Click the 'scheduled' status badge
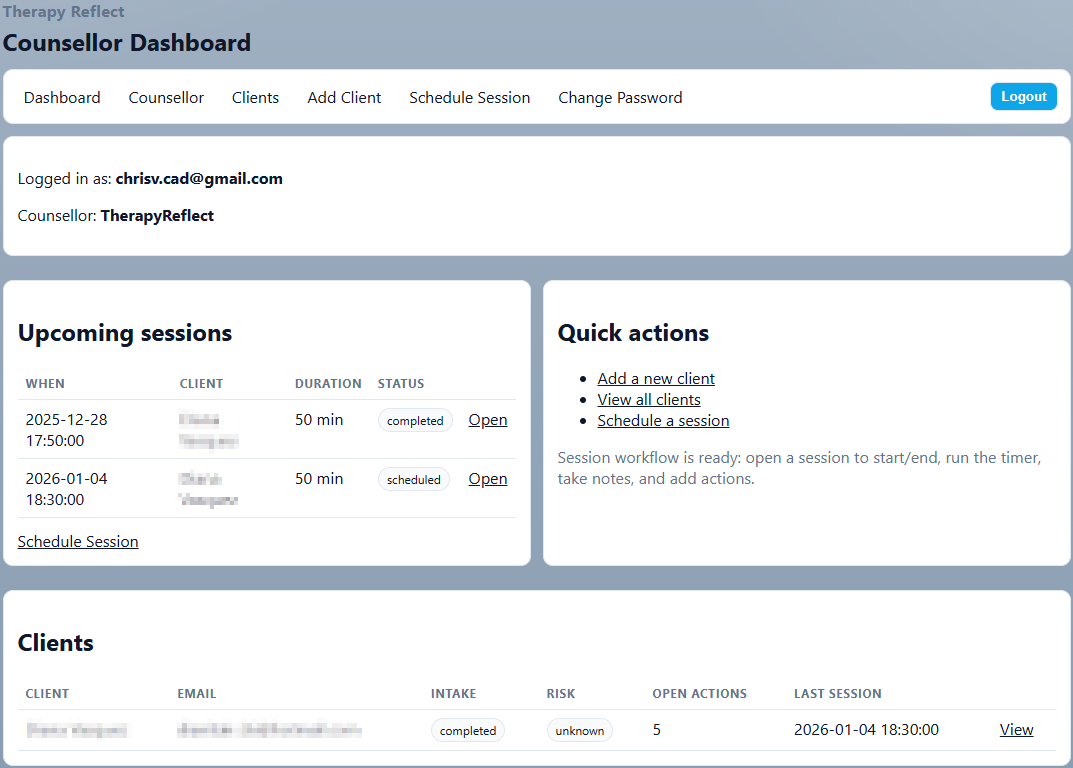1073x768 pixels. click(414, 480)
